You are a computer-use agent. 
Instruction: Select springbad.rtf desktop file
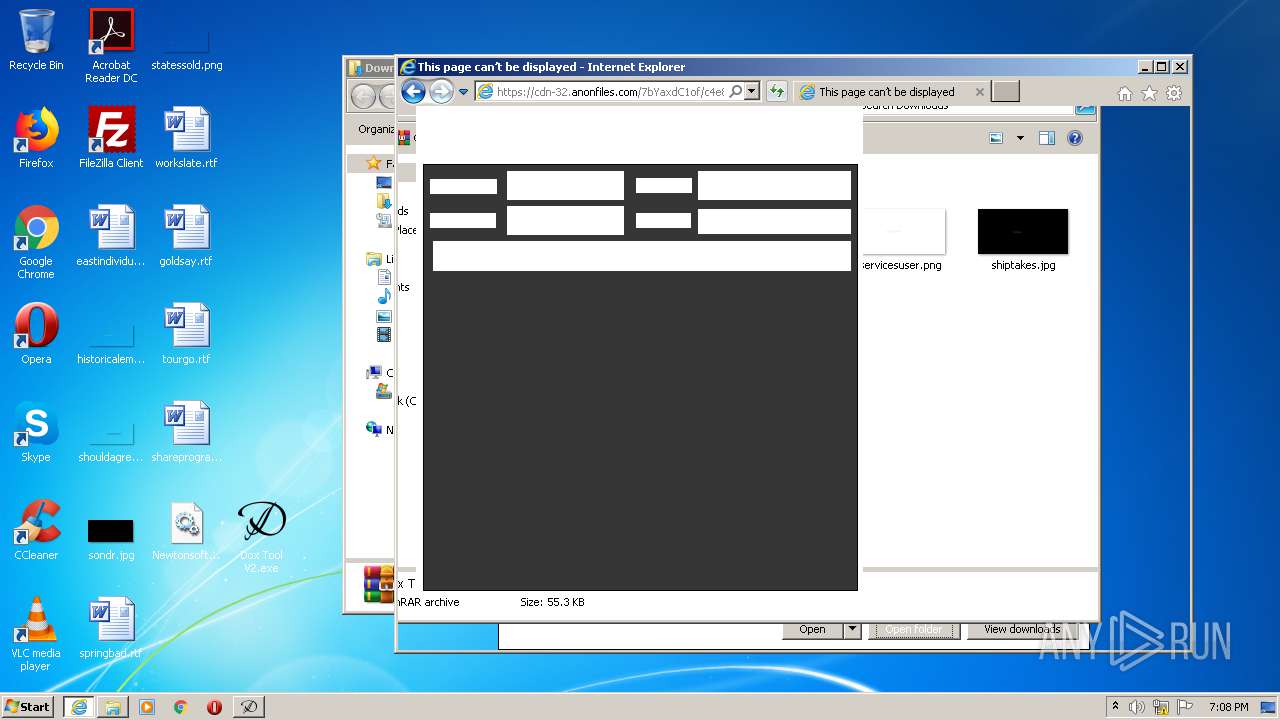tap(111, 628)
